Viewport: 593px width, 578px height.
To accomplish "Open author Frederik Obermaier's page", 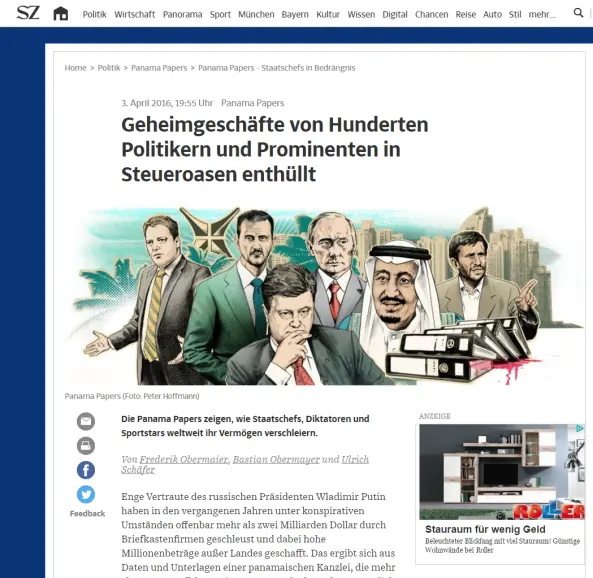I will (184, 459).
